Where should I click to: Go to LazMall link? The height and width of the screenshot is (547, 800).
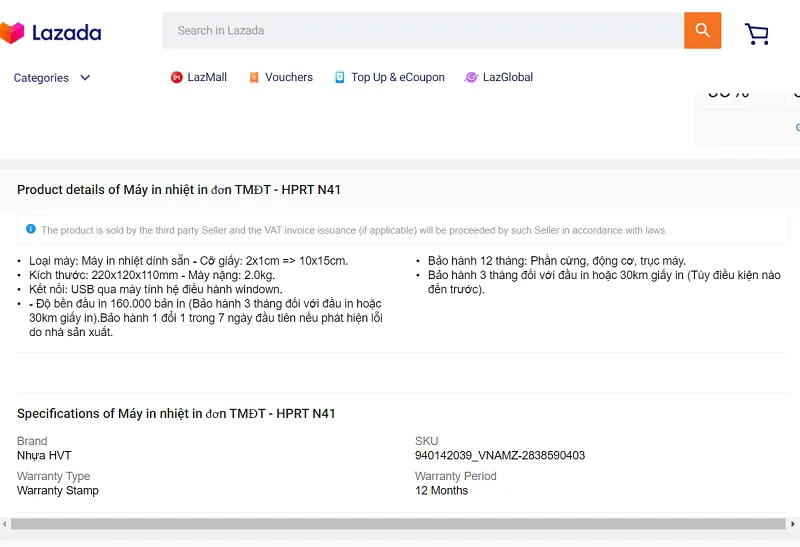pos(207,77)
